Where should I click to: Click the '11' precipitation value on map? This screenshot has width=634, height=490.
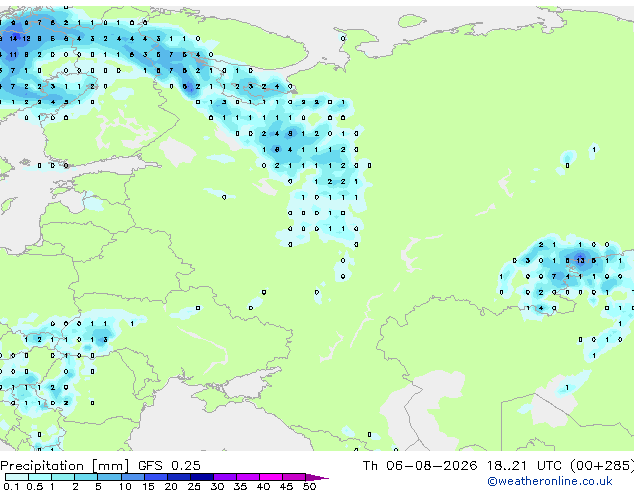tap(13, 54)
